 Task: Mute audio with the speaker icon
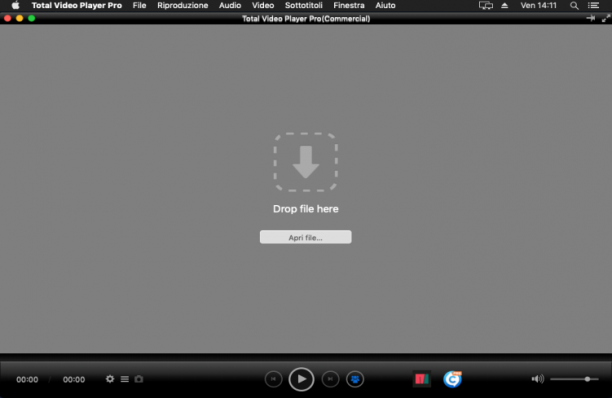point(537,379)
